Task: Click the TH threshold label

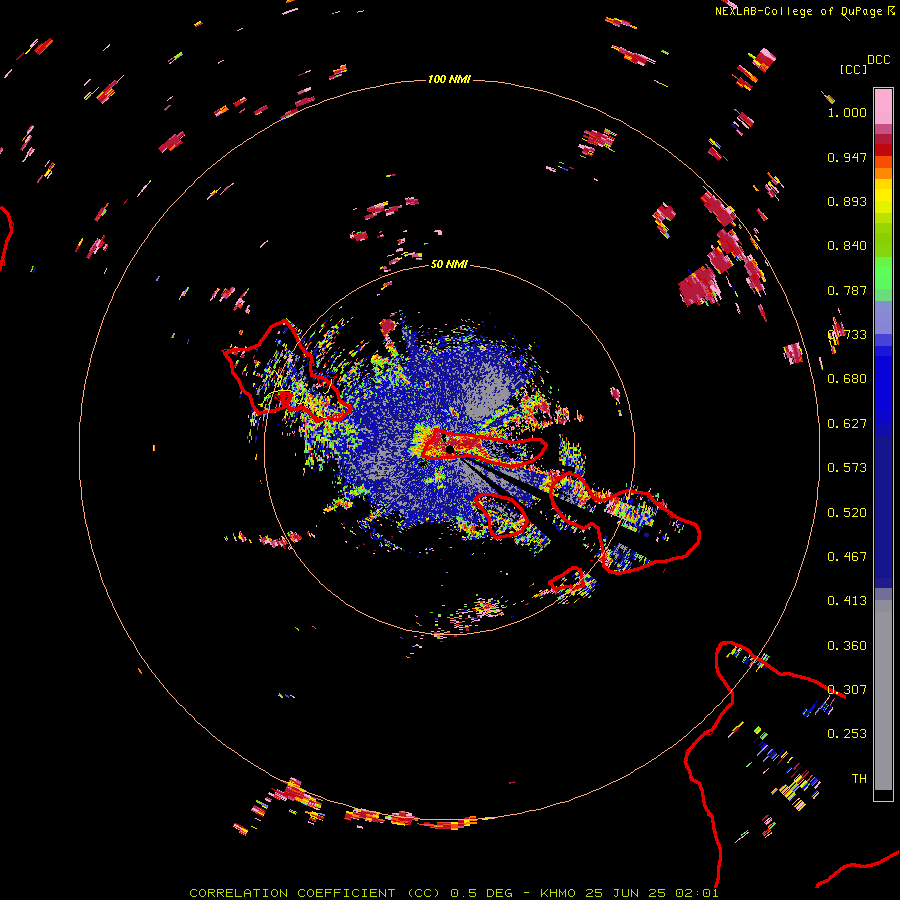Action: [859, 779]
